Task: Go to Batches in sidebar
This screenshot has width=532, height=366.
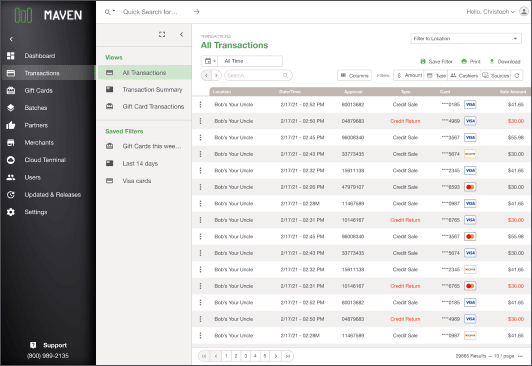Action: [x=36, y=108]
